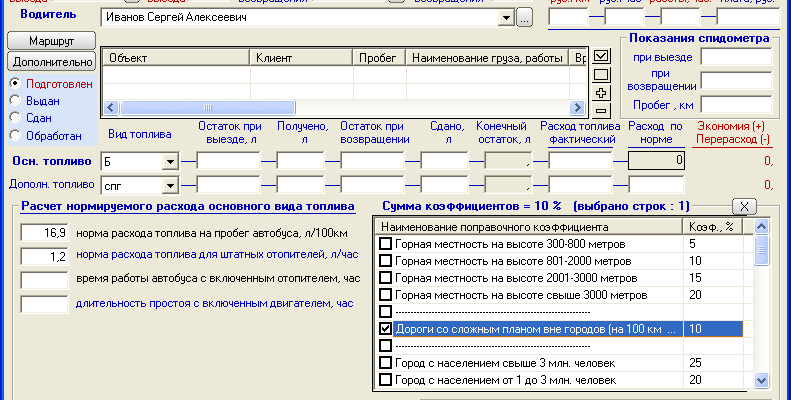Viewport: 791px width, 400px height.
Task: Click the ellipsis browse button next to driver
Action: click(526, 18)
